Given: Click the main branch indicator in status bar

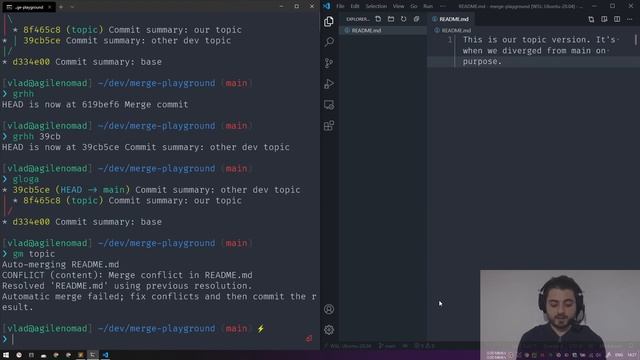Looking at the screenshot, I should coord(387,346).
